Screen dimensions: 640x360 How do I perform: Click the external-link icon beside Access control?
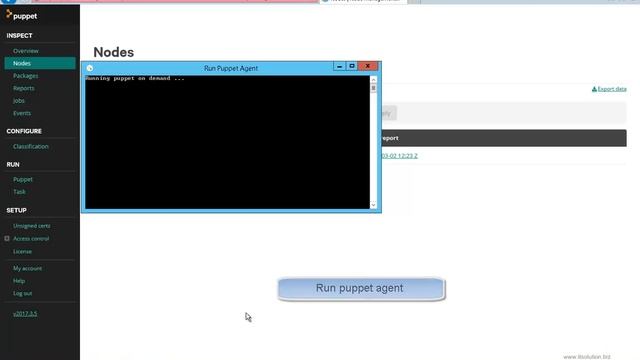pos(7,238)
